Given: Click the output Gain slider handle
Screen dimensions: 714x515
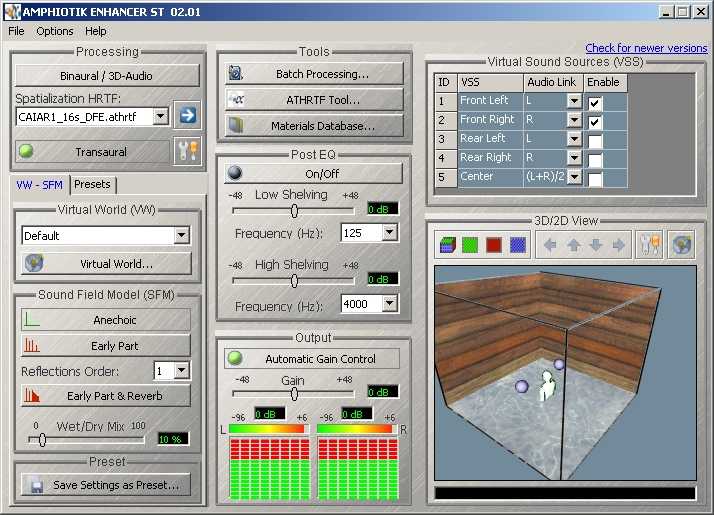Looking at the screenshot, I should point(294,394).
